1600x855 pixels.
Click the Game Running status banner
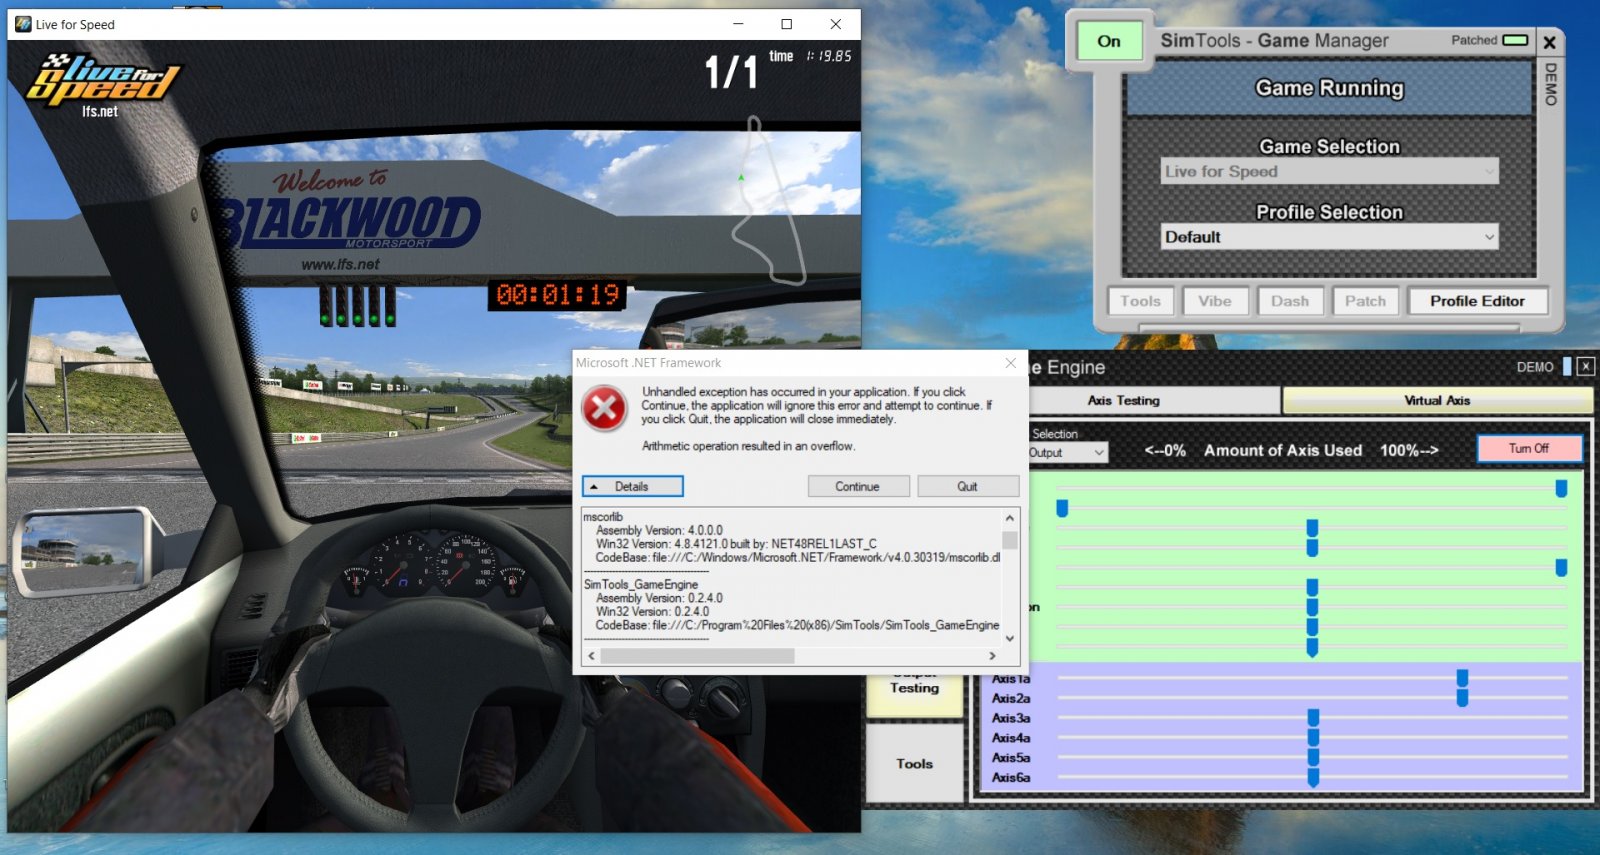coord(1329,88)
